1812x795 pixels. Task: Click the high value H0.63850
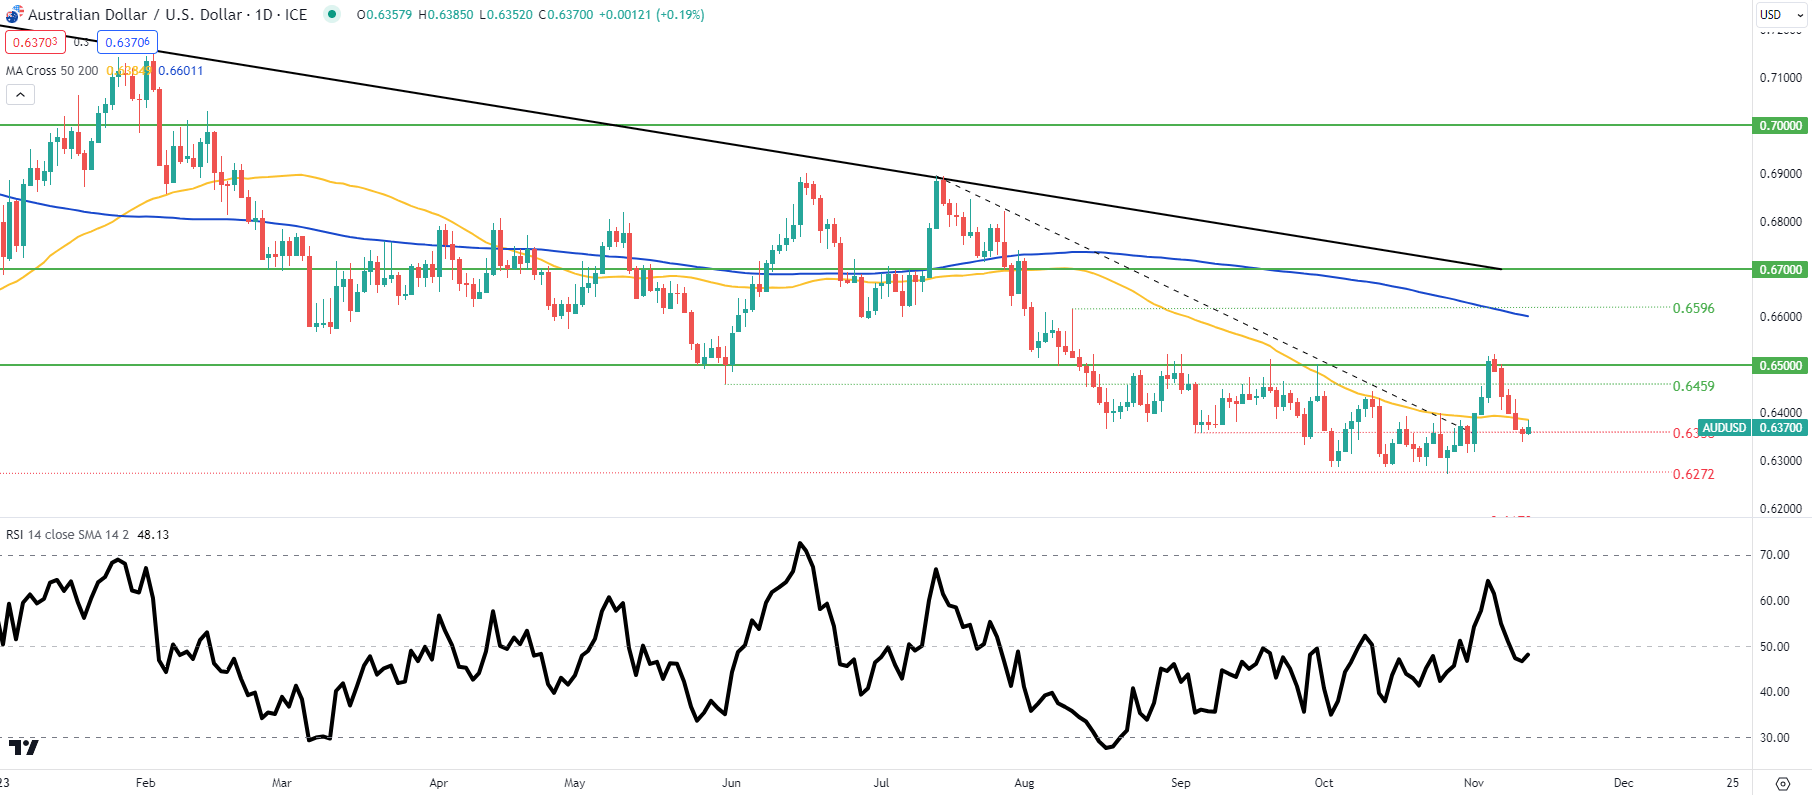pyautogui.click(x=445, y=15)
